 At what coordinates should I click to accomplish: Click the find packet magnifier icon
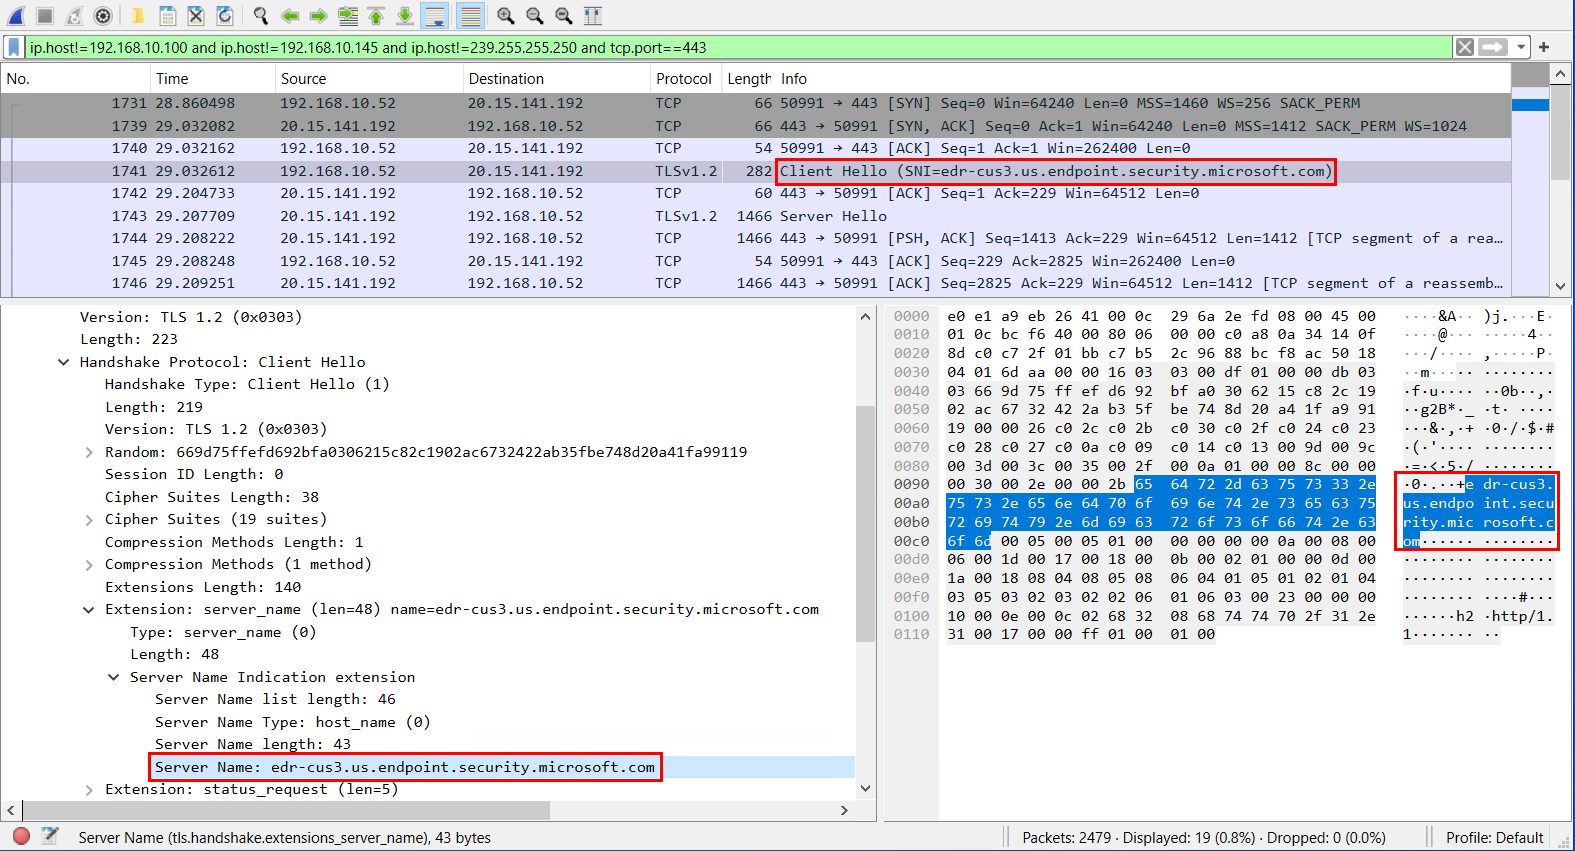pos(261,16)
